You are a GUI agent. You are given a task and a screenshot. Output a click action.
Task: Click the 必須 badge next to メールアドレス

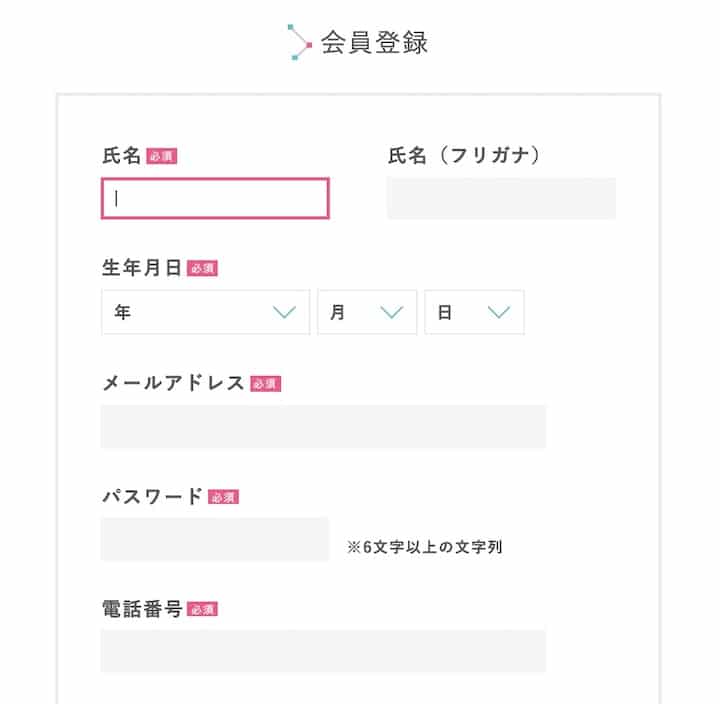click(266, 383)
